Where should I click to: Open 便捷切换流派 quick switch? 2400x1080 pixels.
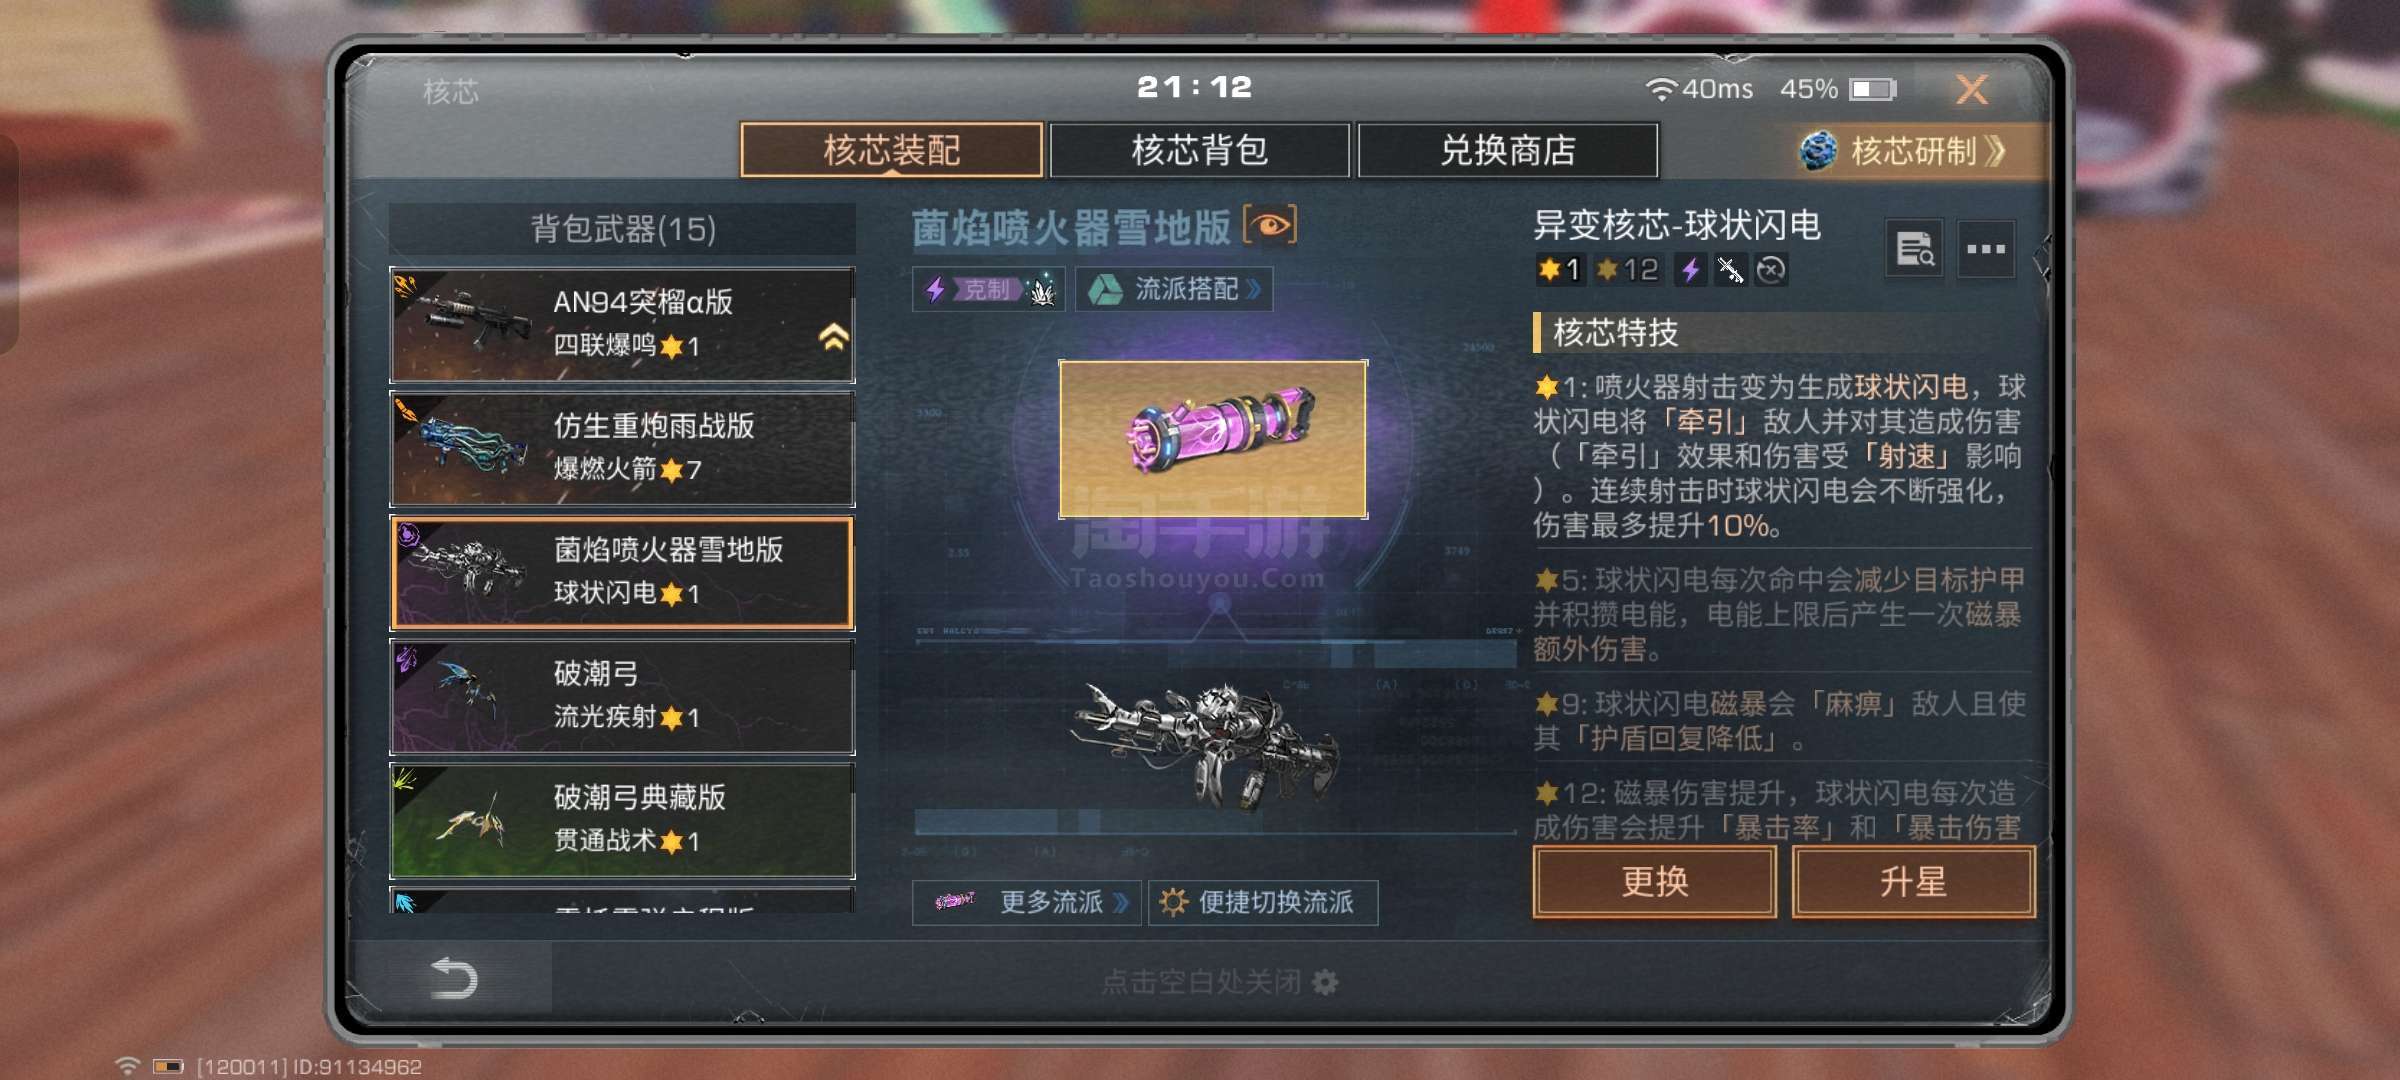coord(1263,903)
